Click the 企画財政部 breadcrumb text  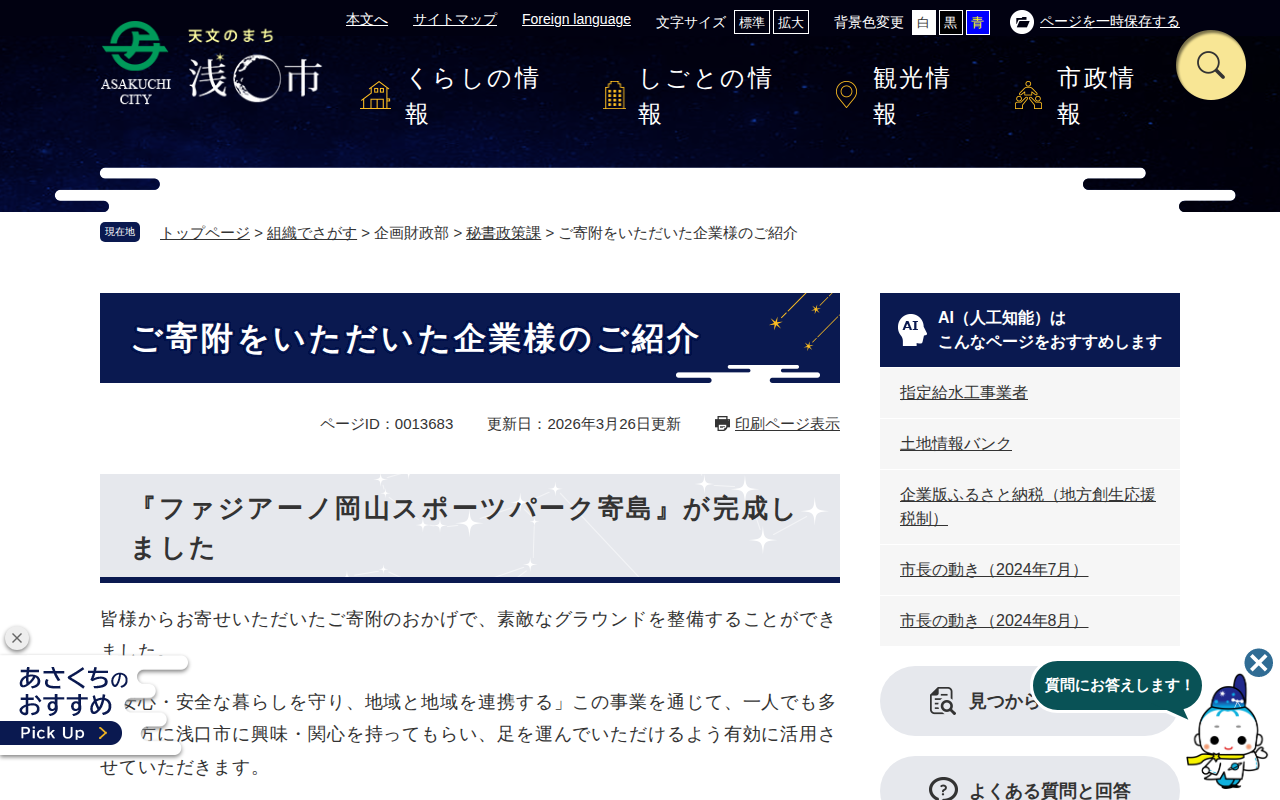[x=411, y=233]
